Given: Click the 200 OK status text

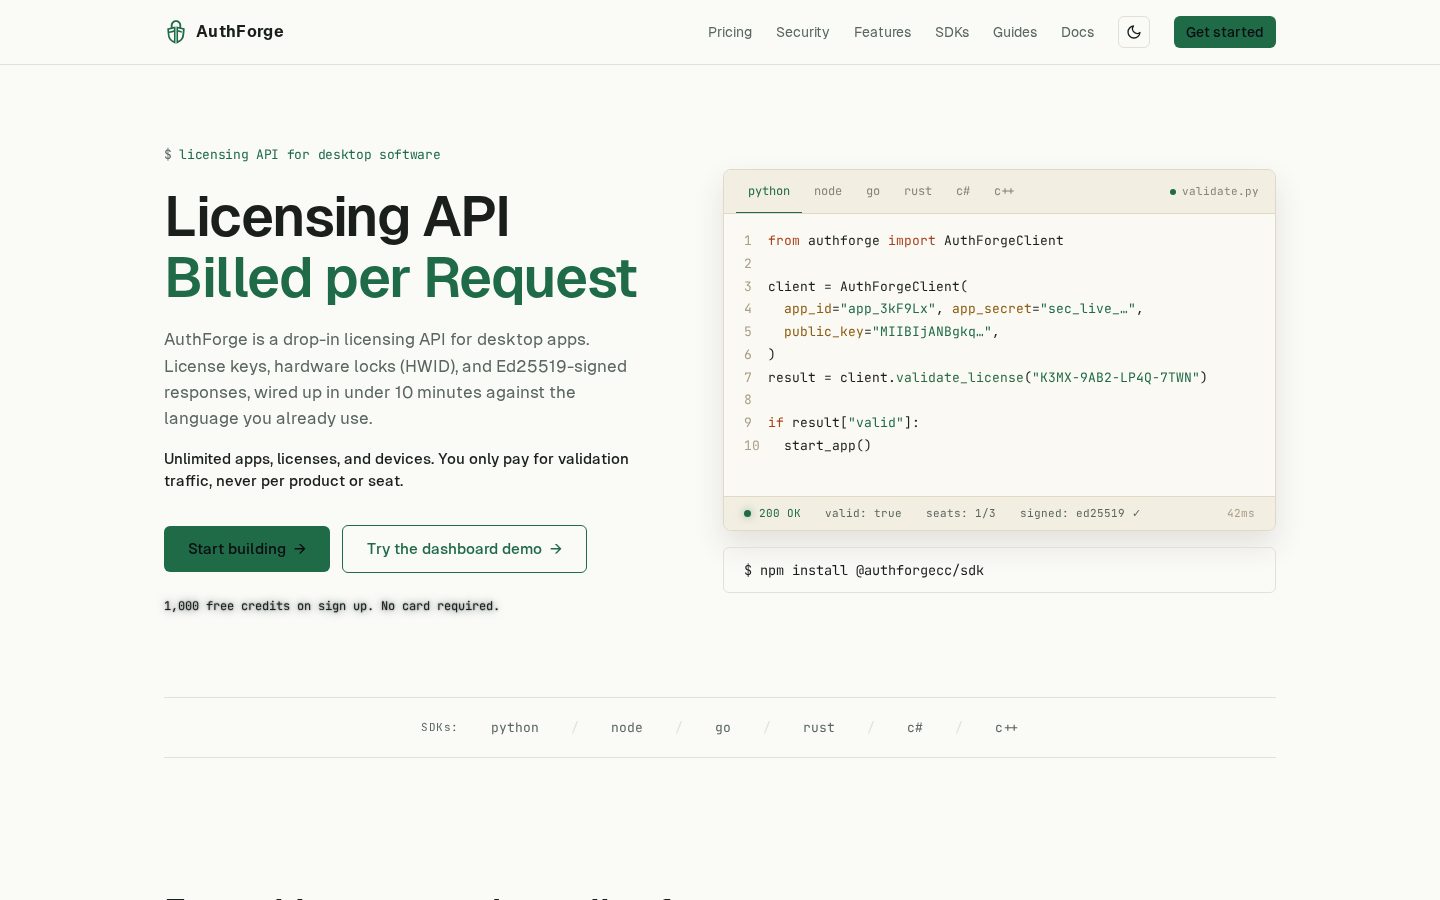Looking at the screenshot, I should (780, 513).
